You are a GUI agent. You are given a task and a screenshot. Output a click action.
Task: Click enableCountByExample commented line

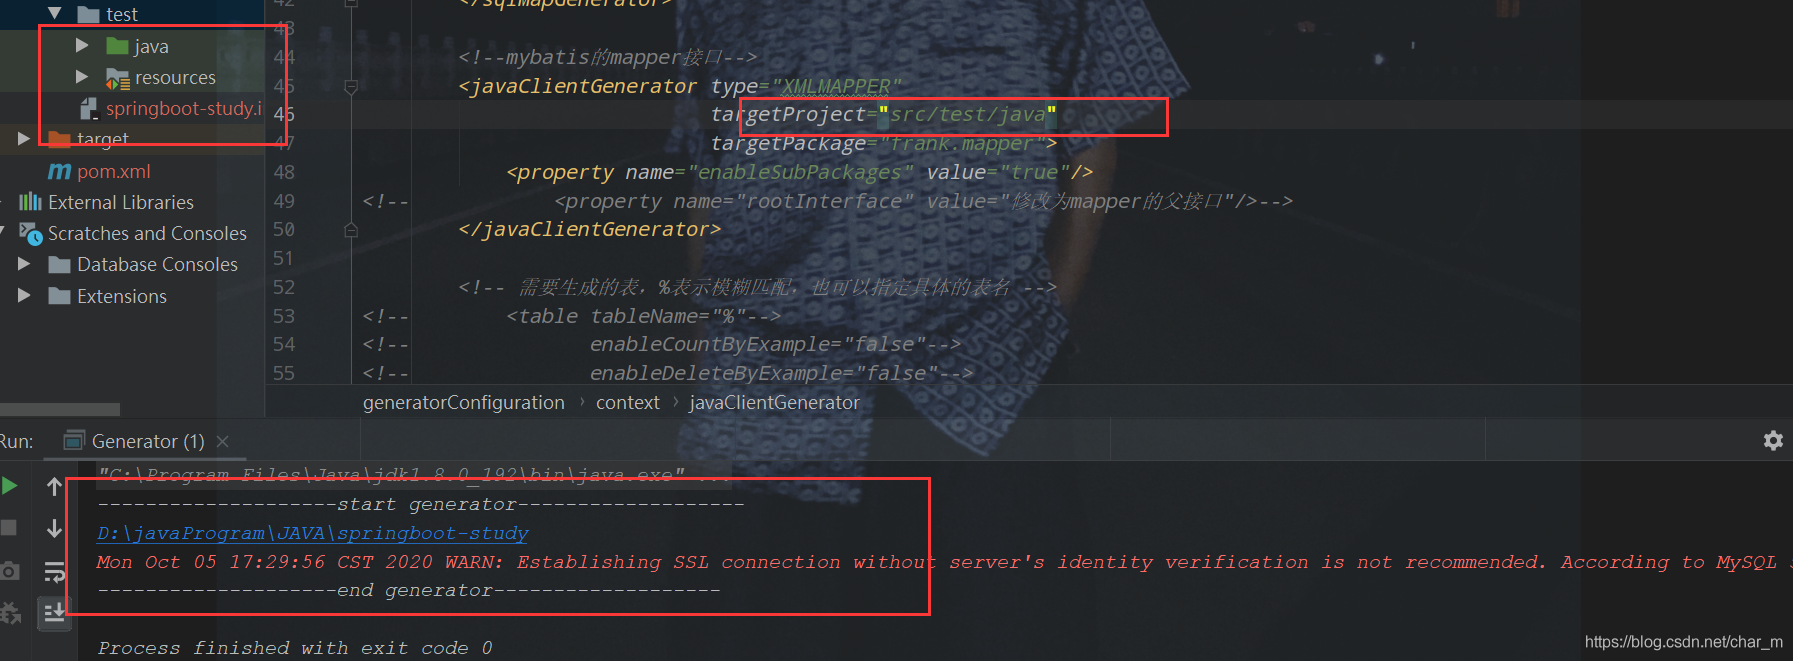775,344
